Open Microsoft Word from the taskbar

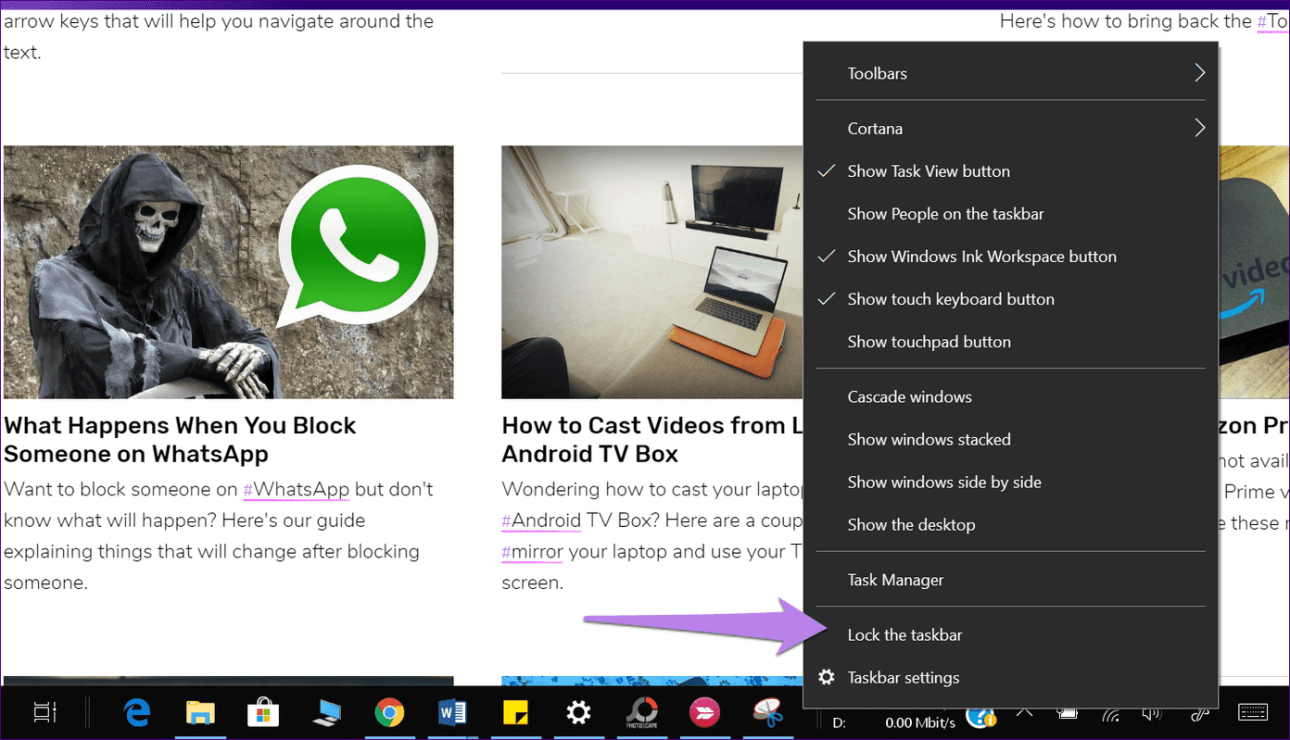(452, 713)
